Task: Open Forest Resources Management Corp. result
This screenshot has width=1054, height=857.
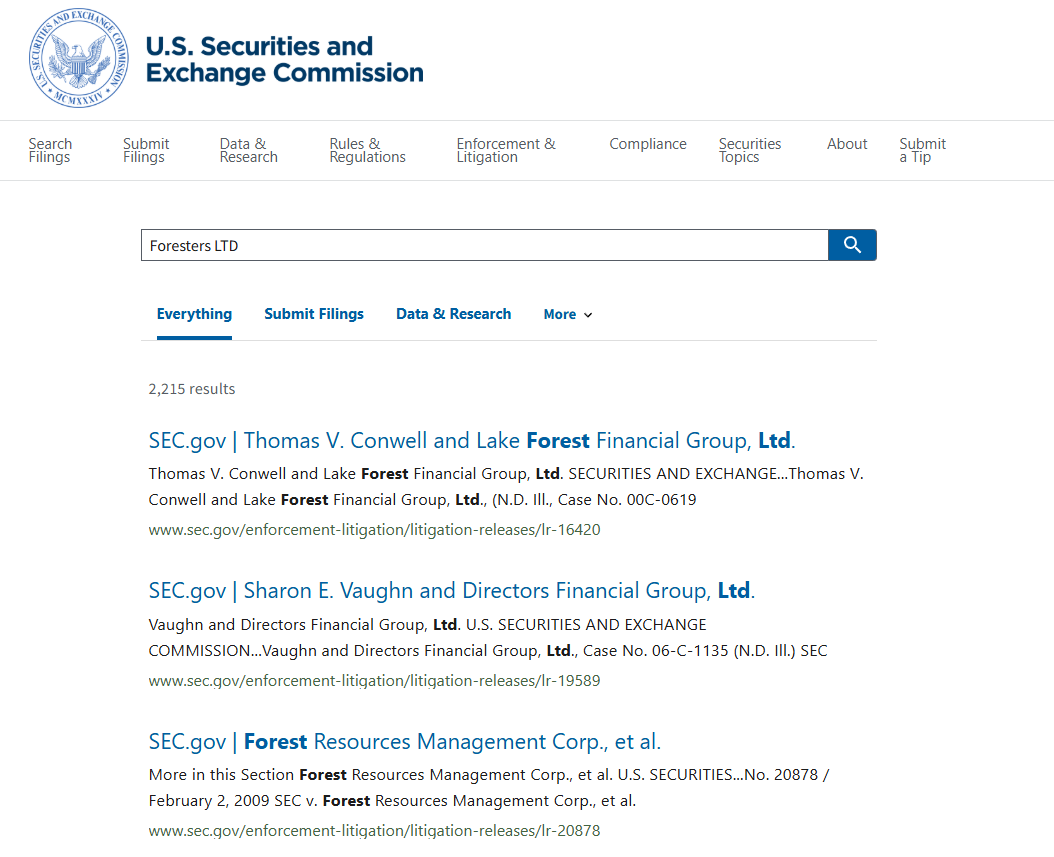Action: 404,742
